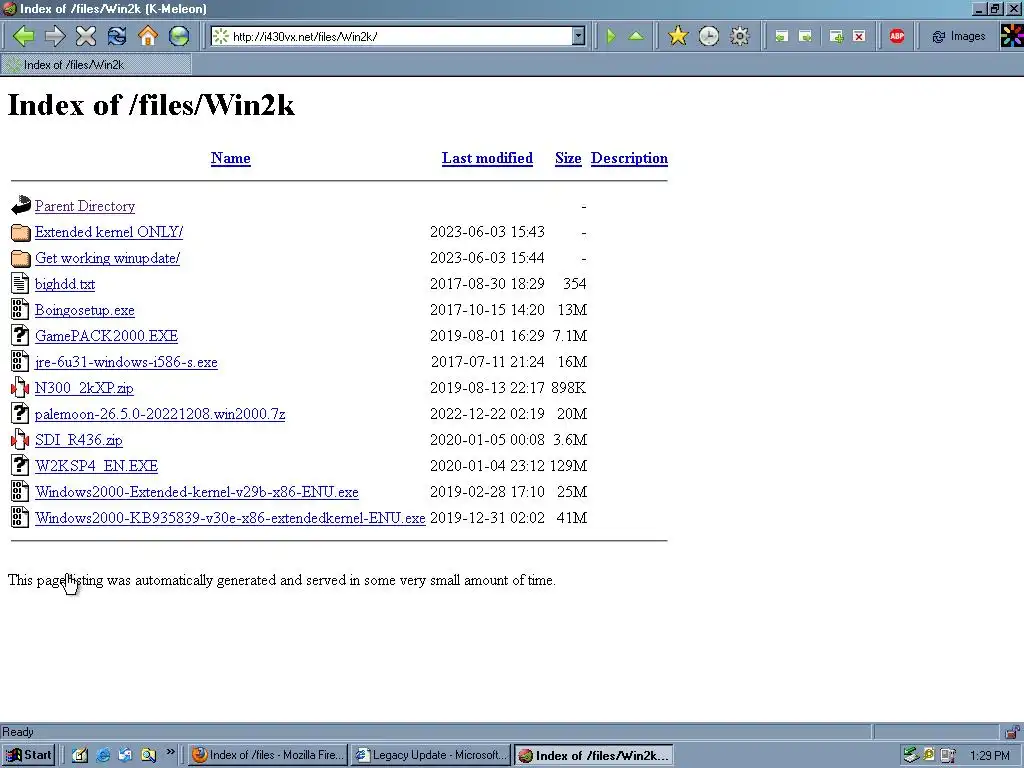Click the date 2022-12-22 02:19

tap(487, 414)
